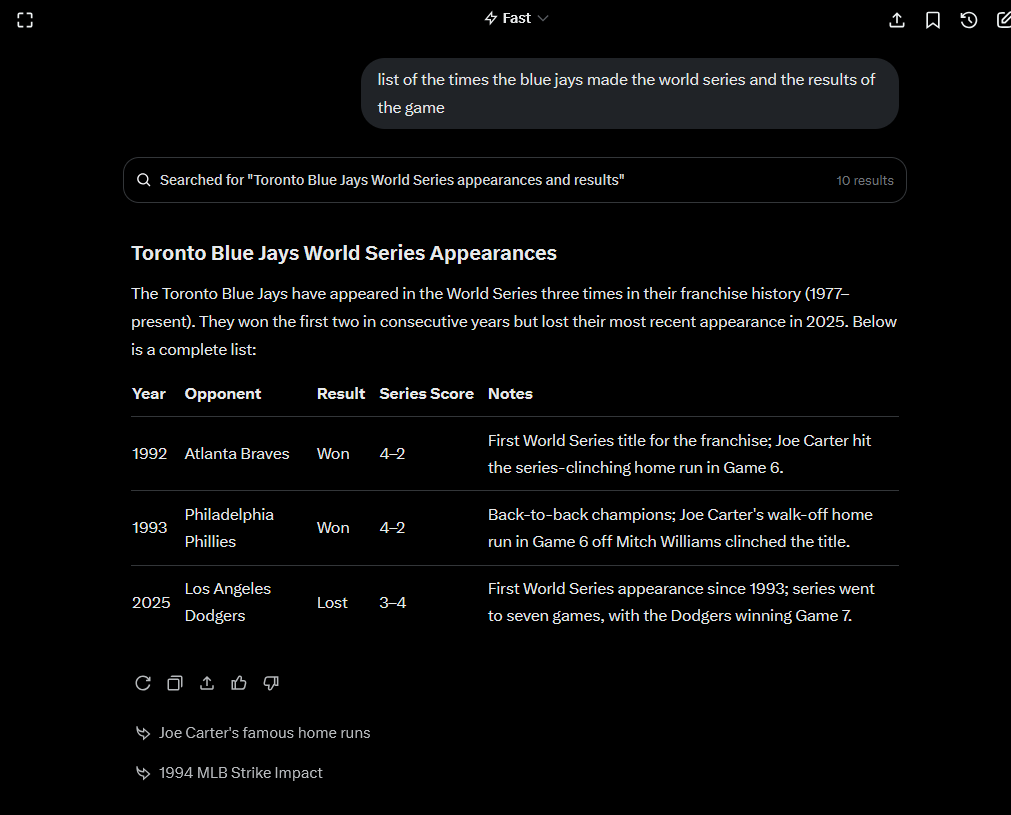The height and width of the screenshot is (815, 1011).
Task: Click the lightning bolt icon beside Fast
Action: coord(491,18)
